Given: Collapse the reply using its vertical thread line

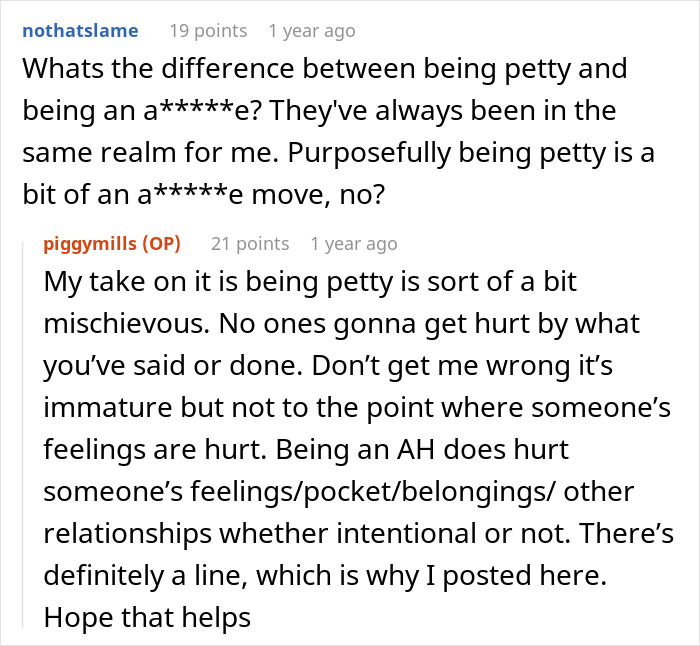Looking at the screenshot, I should (x=24, y=430).
